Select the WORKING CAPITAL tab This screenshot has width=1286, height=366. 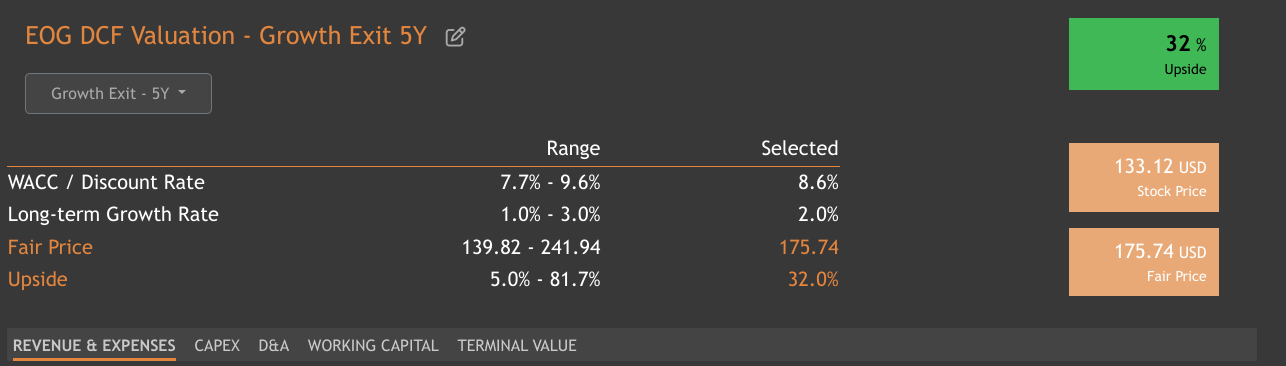click(x=373, y=345)
